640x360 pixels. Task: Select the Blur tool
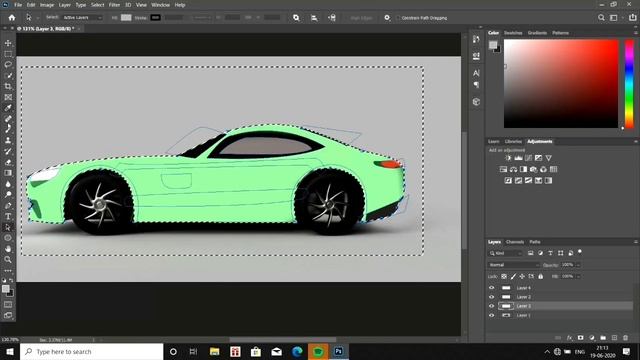[x=8, y=184]
